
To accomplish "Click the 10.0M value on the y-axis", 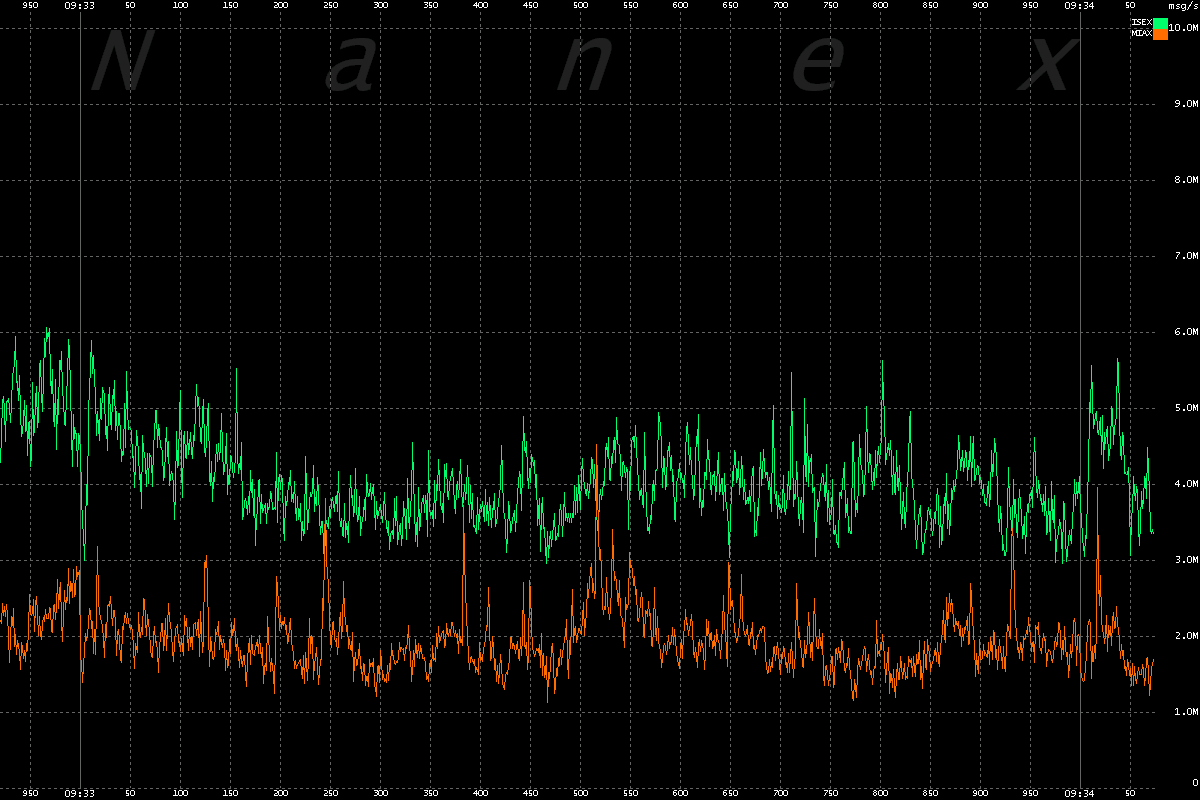I will coord(1183,28).
